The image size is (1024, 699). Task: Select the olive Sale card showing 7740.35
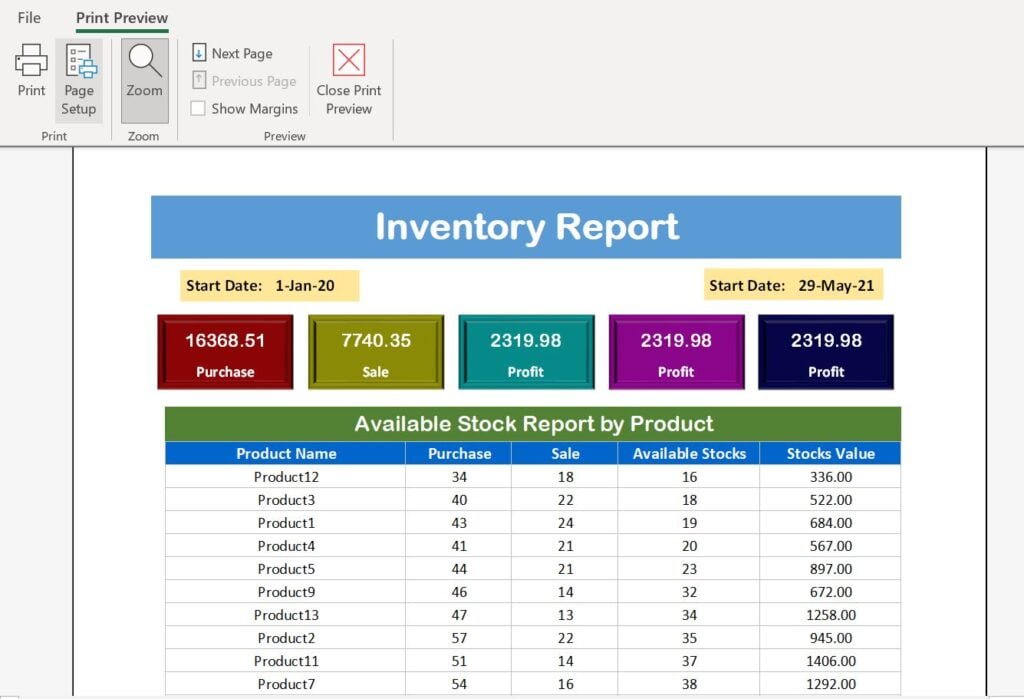(x=375, y=351)
